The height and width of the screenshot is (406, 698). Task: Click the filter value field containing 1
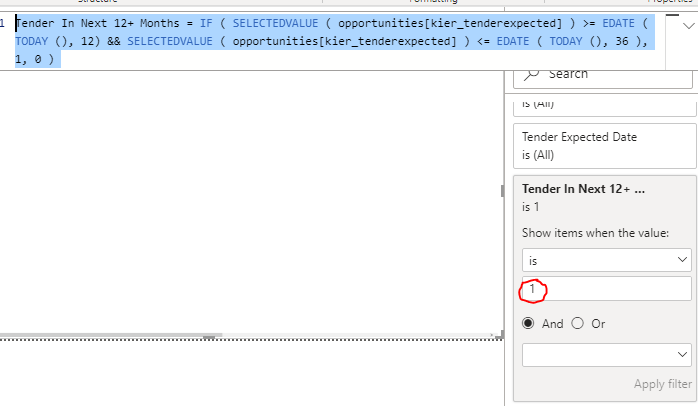[606, 288]
